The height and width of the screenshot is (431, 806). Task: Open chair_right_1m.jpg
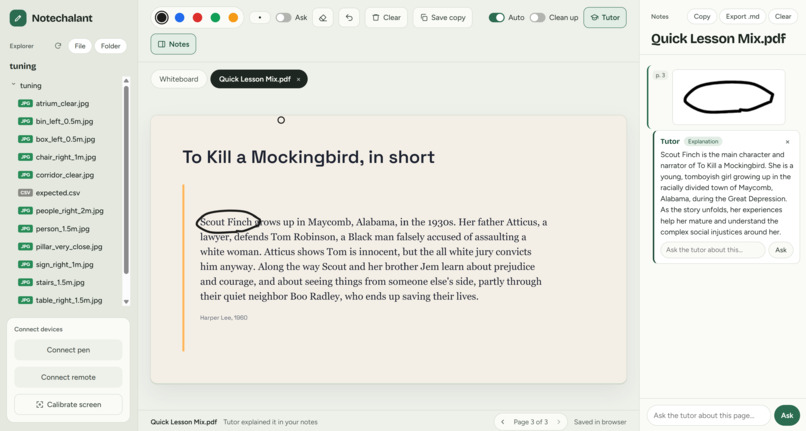(x=66, y=157)
